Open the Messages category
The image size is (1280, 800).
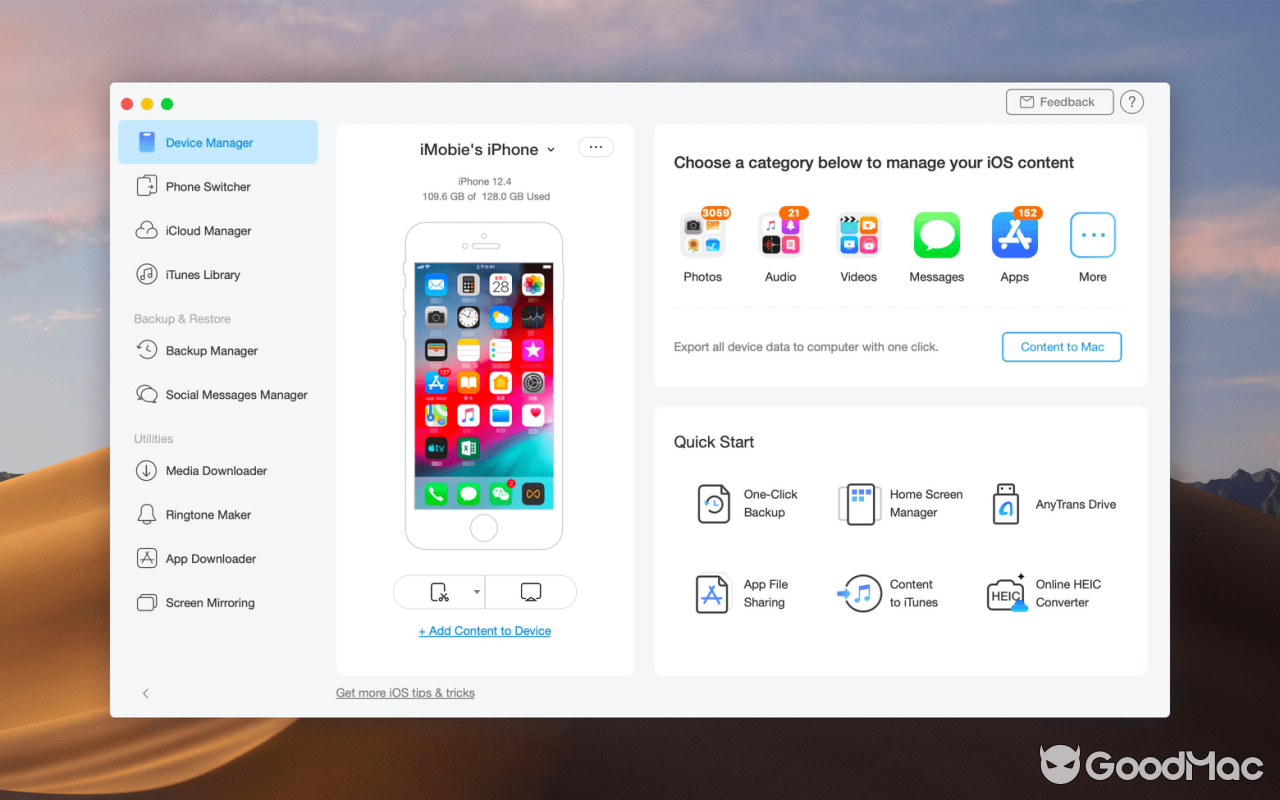[x=936, y=234]
